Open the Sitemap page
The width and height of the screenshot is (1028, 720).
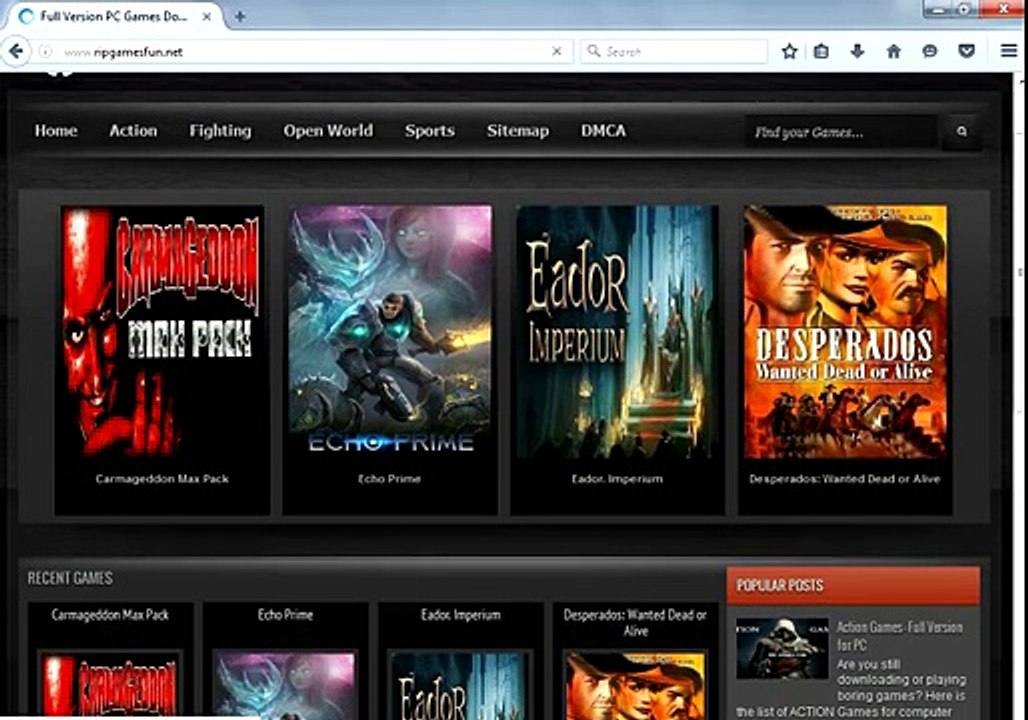517,131
